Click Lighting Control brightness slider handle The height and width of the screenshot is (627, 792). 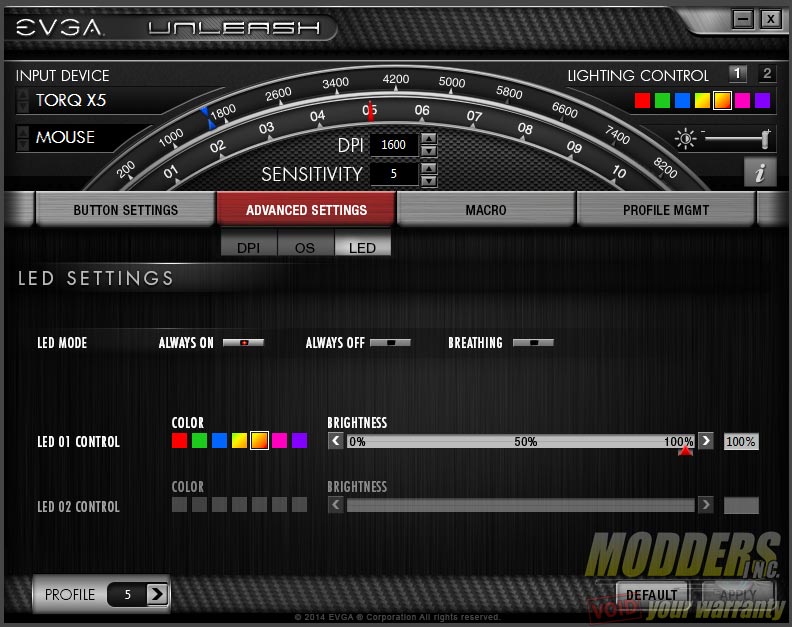click(766, 139)
